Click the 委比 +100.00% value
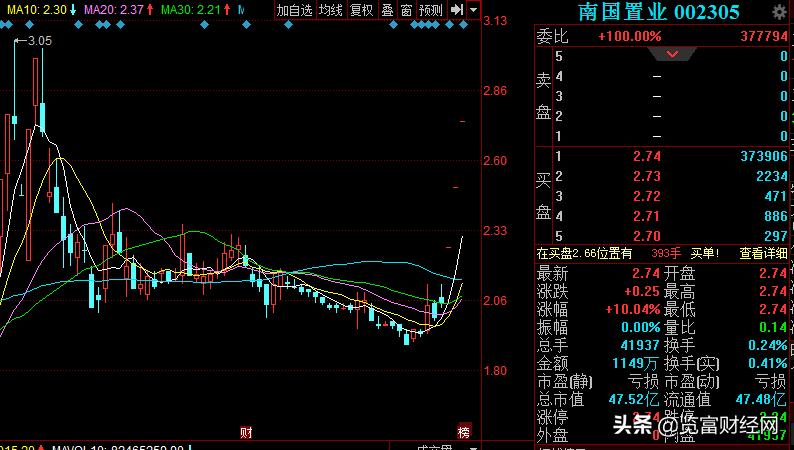Viewport: 794px width, 450px height. pos(629,36)
